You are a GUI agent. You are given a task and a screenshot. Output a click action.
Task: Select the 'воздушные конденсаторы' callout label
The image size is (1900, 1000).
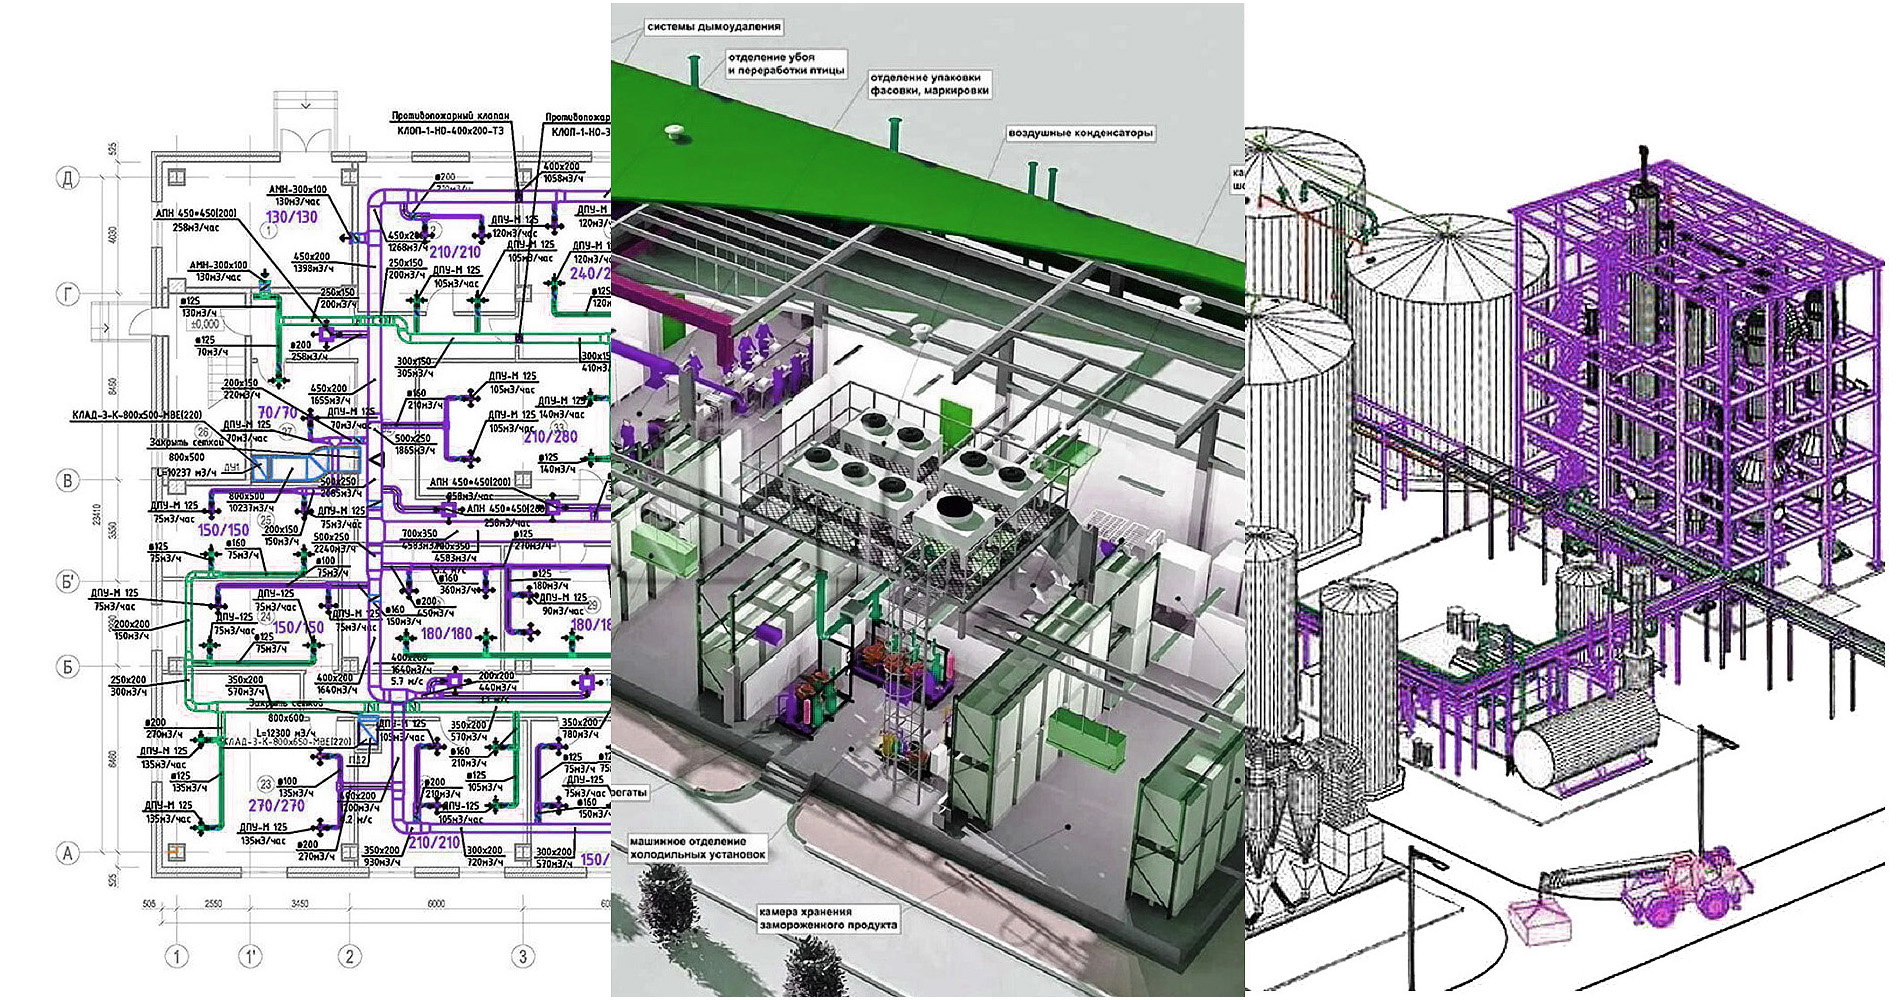(1080, 133)
